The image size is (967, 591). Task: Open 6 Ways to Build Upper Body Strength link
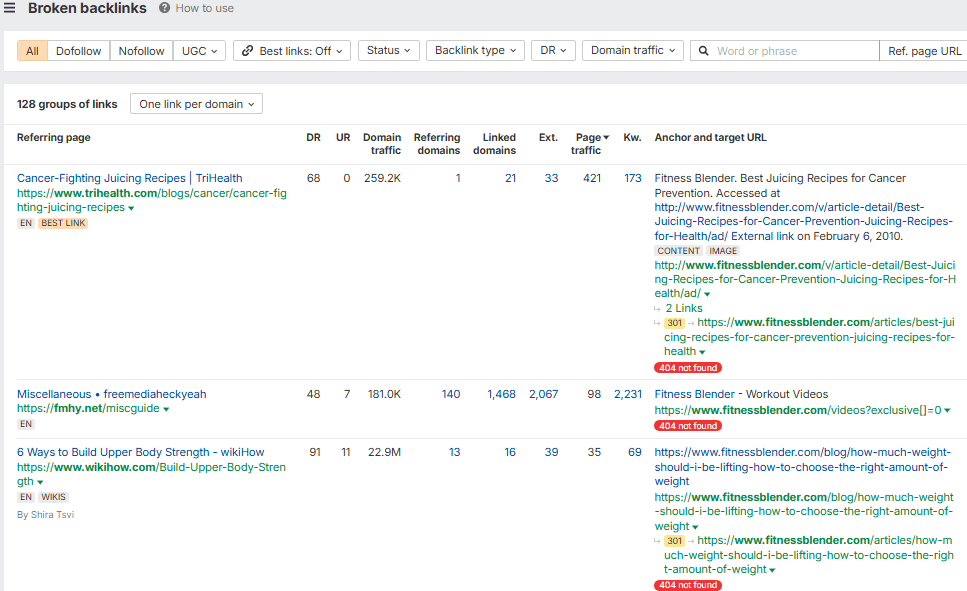click(x=141, y=452)
